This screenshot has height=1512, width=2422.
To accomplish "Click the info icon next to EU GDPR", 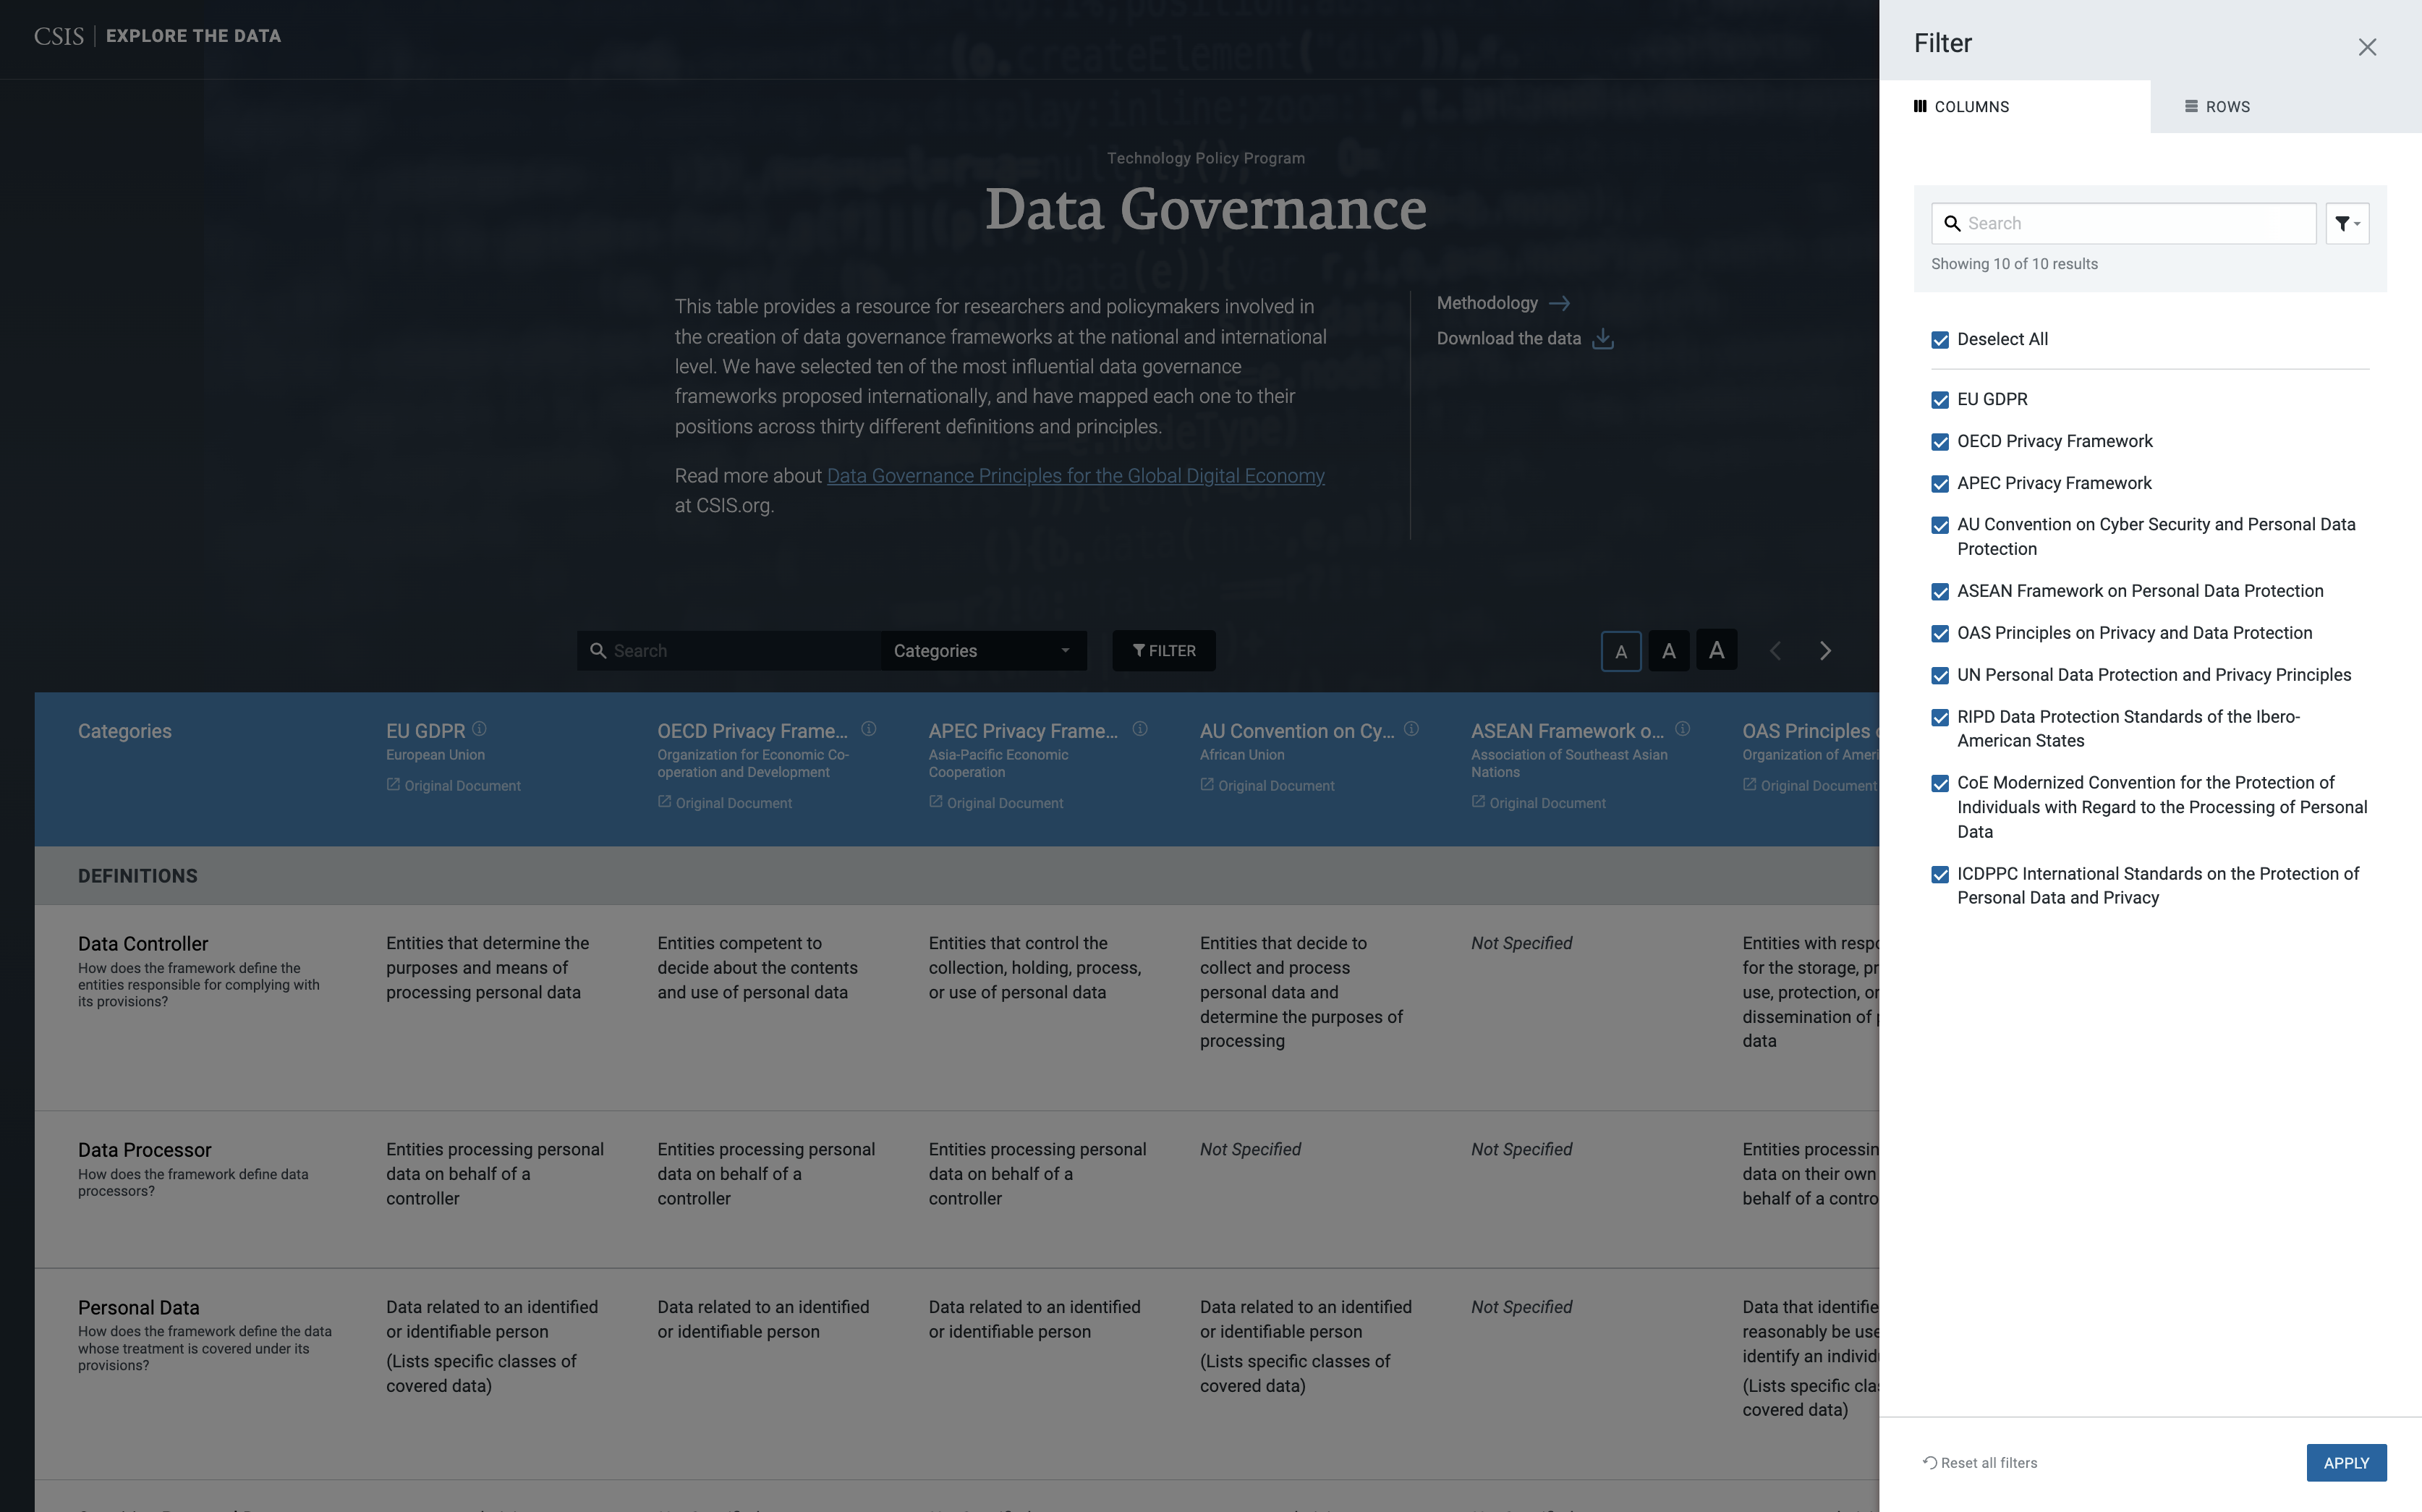I will (x=479, y=729).
